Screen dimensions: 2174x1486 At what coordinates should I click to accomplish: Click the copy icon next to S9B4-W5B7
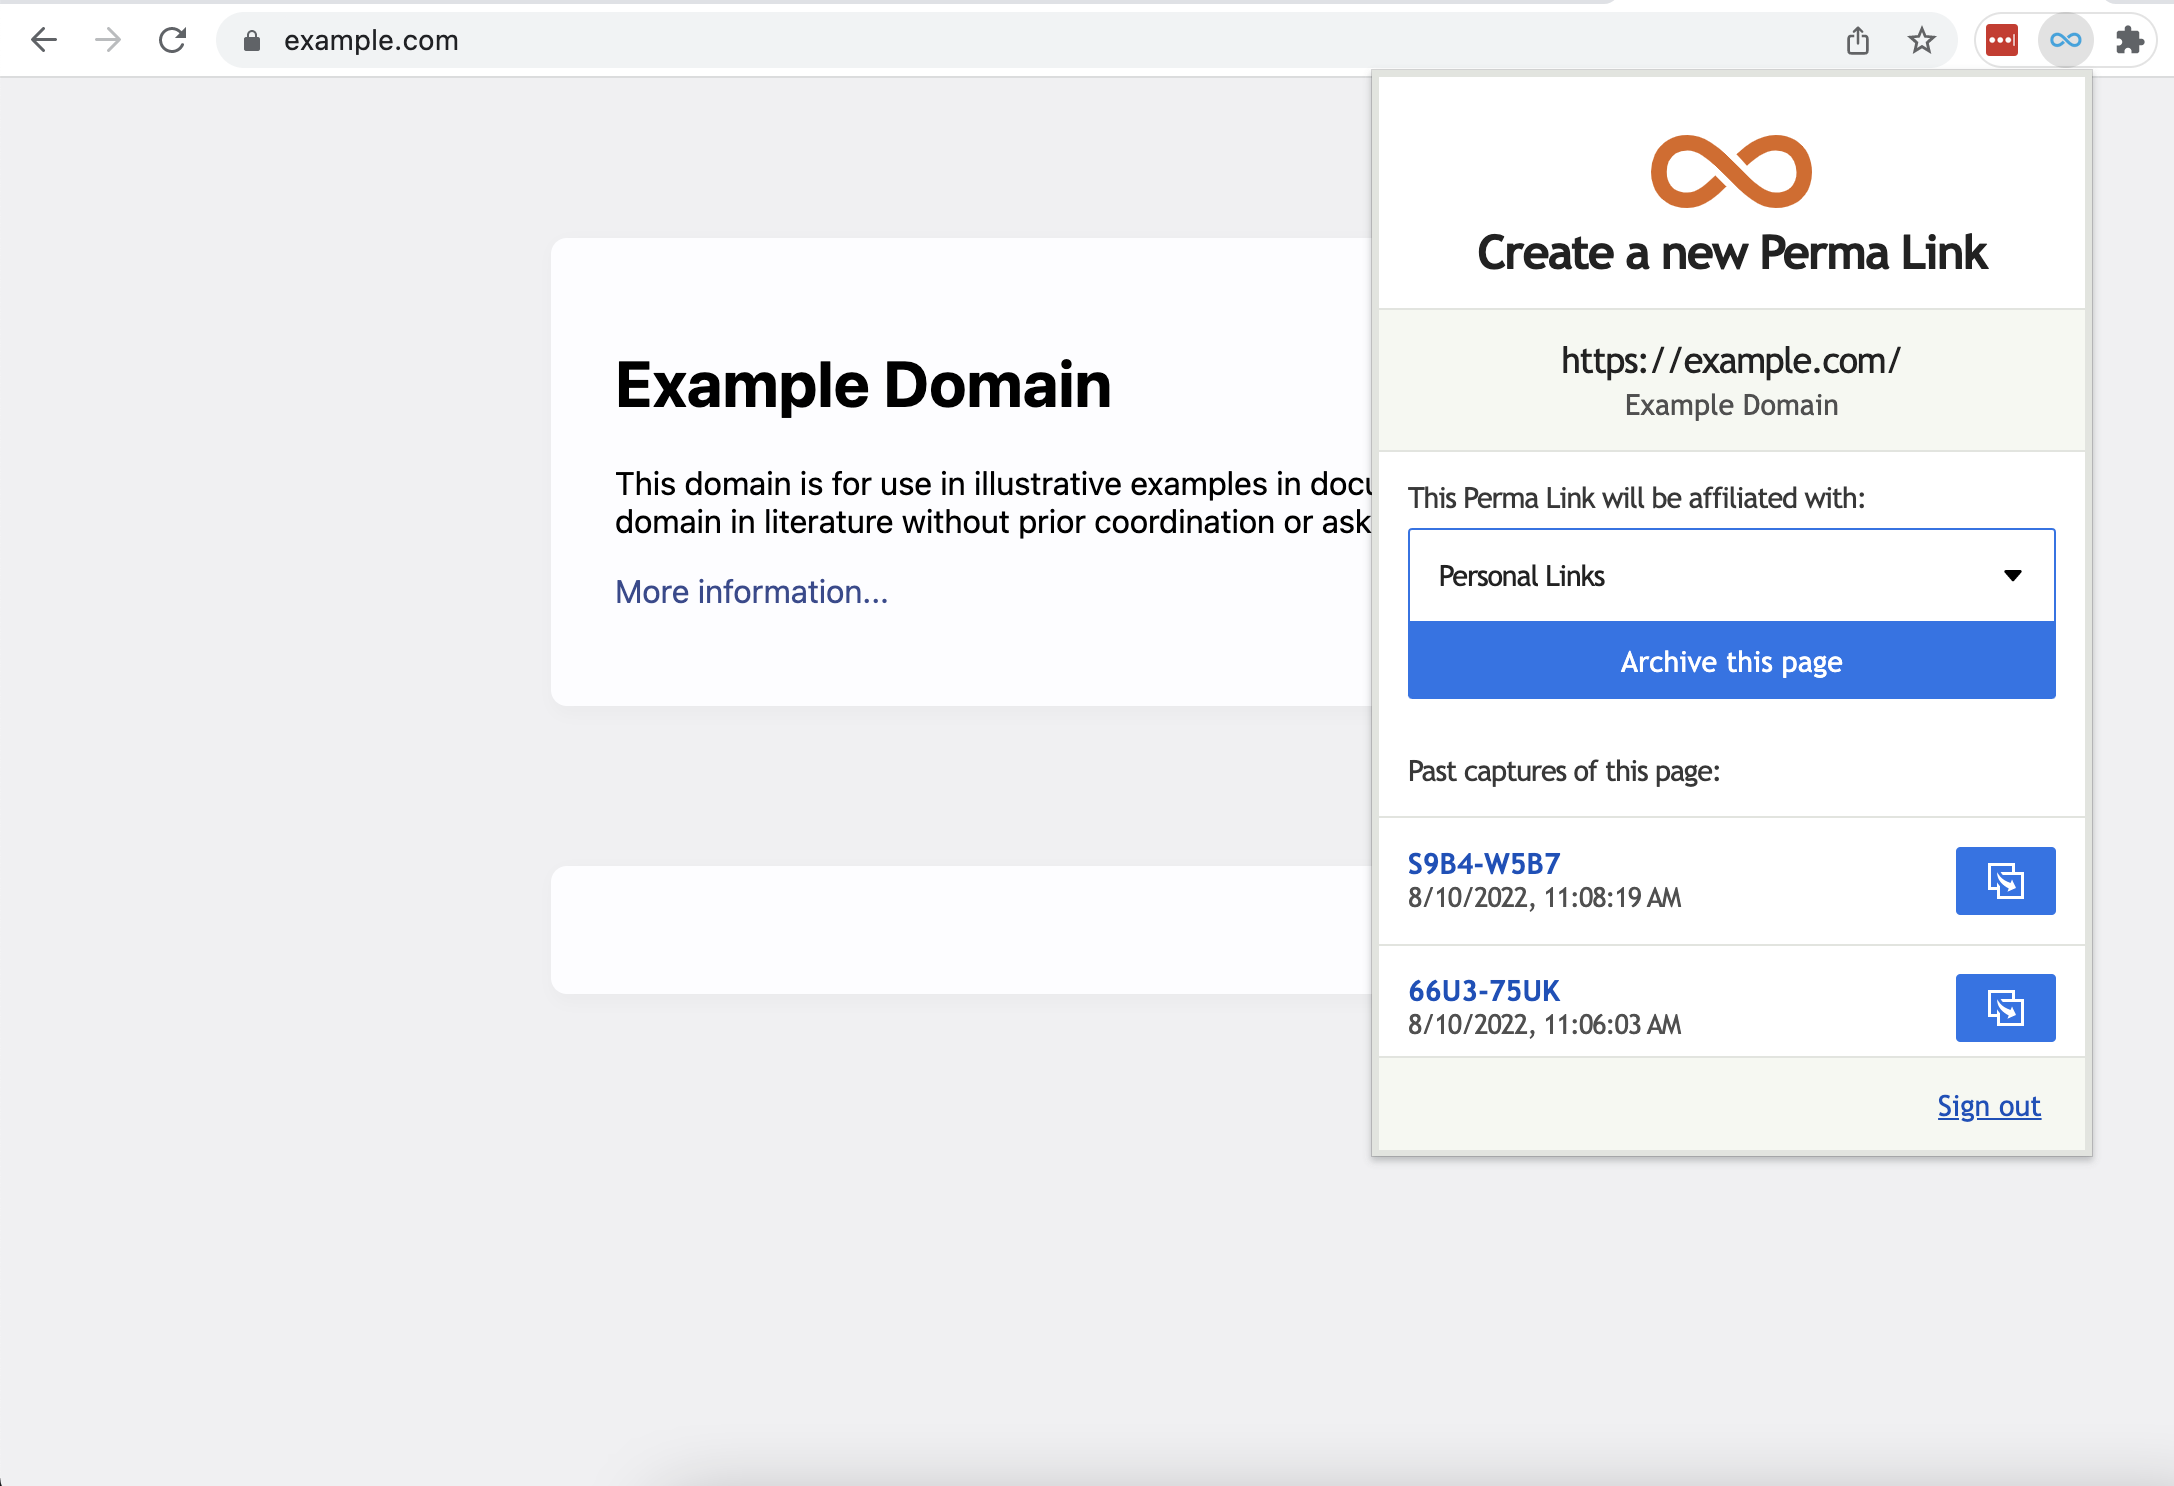pos(2005,881)
